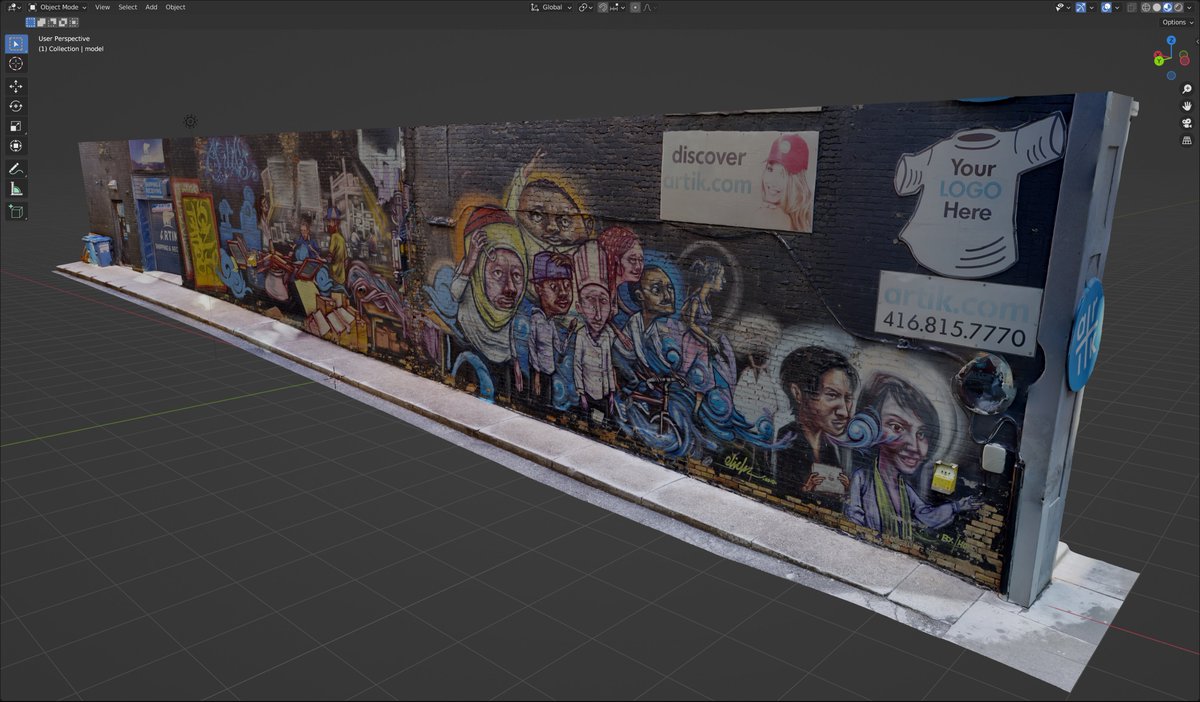Switch to material preview shading
1200x702 pixels.
pyautogui.click(x=1167, y=7)
